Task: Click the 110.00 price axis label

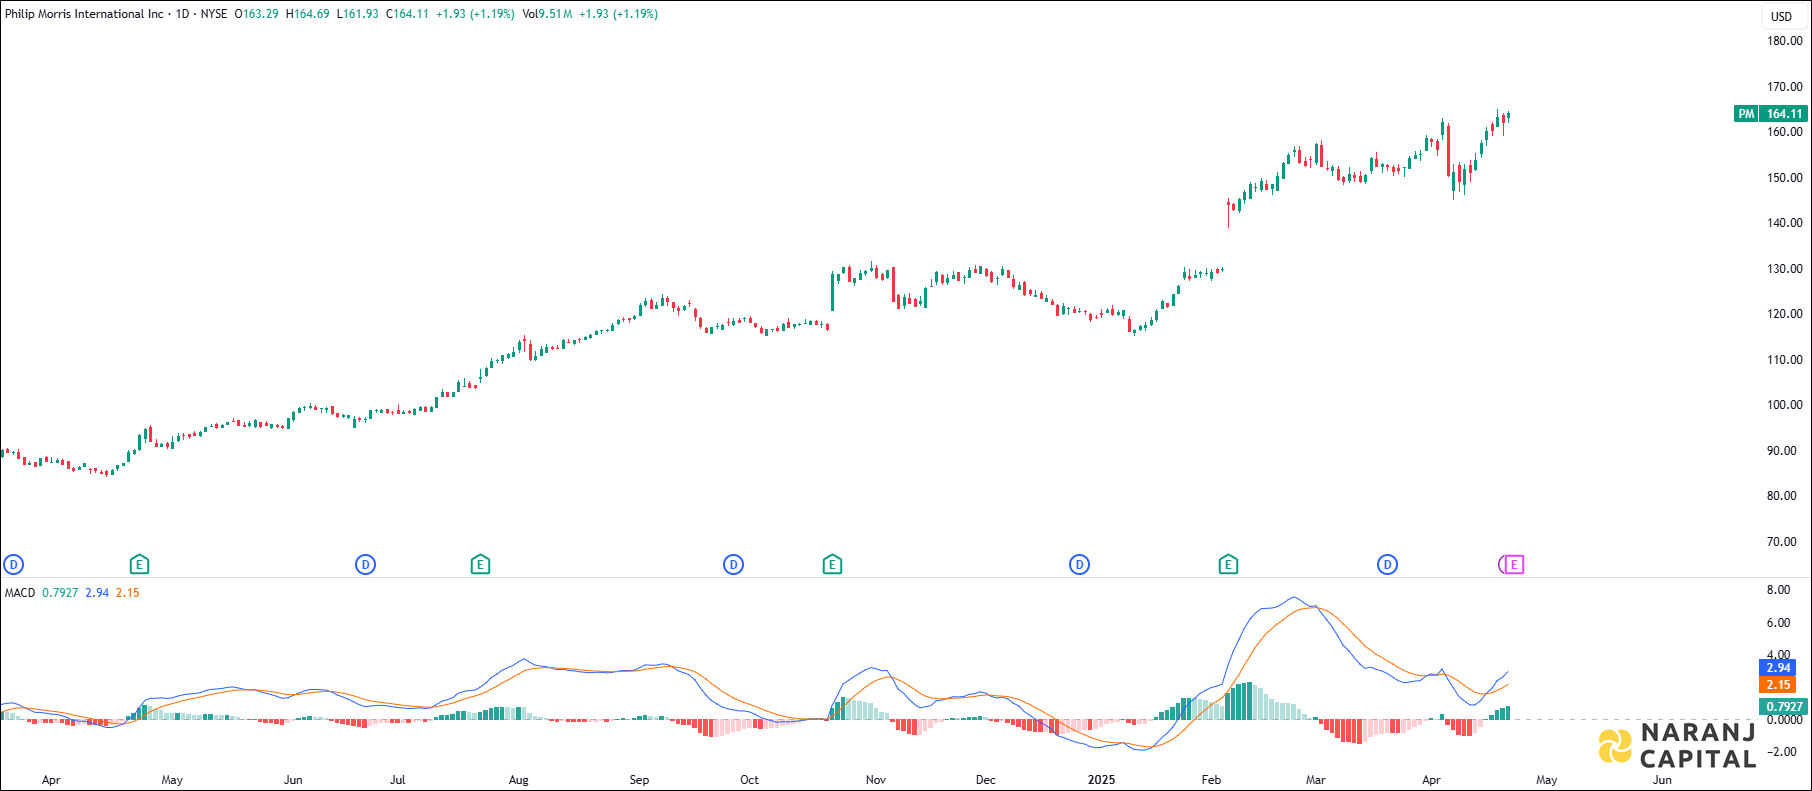Action: click(x=1785, y=360)
